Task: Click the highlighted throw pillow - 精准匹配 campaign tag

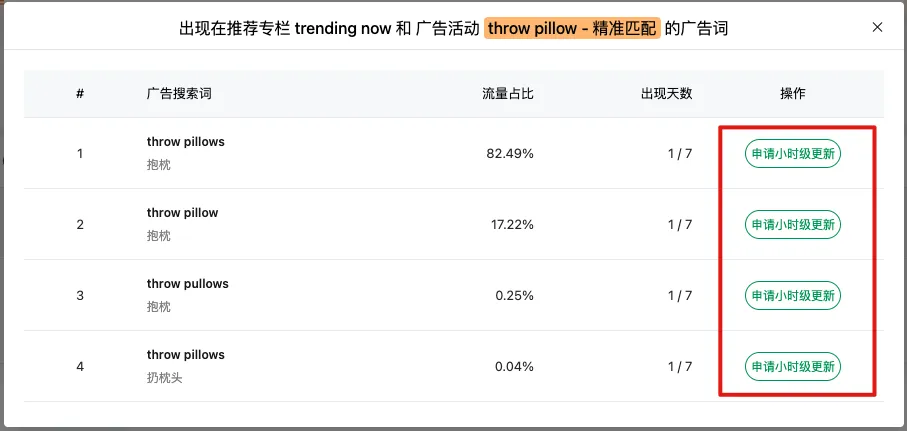Action: point(572,28)
